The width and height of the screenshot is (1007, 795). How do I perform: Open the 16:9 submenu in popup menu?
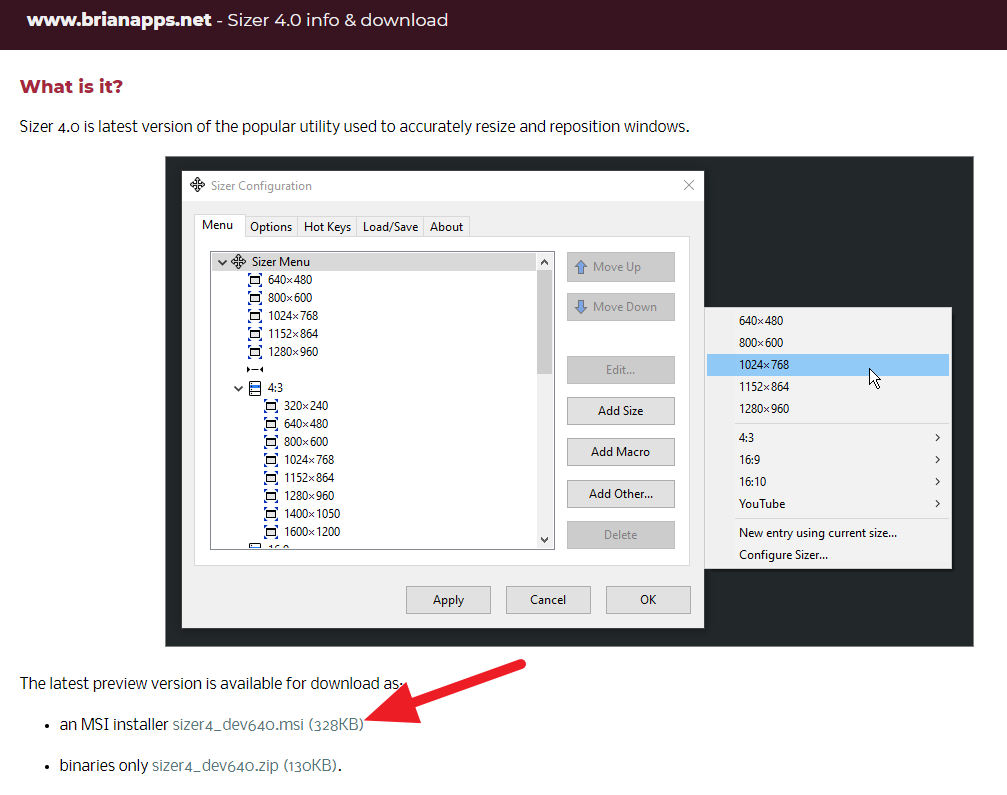(x=828, y=460)
